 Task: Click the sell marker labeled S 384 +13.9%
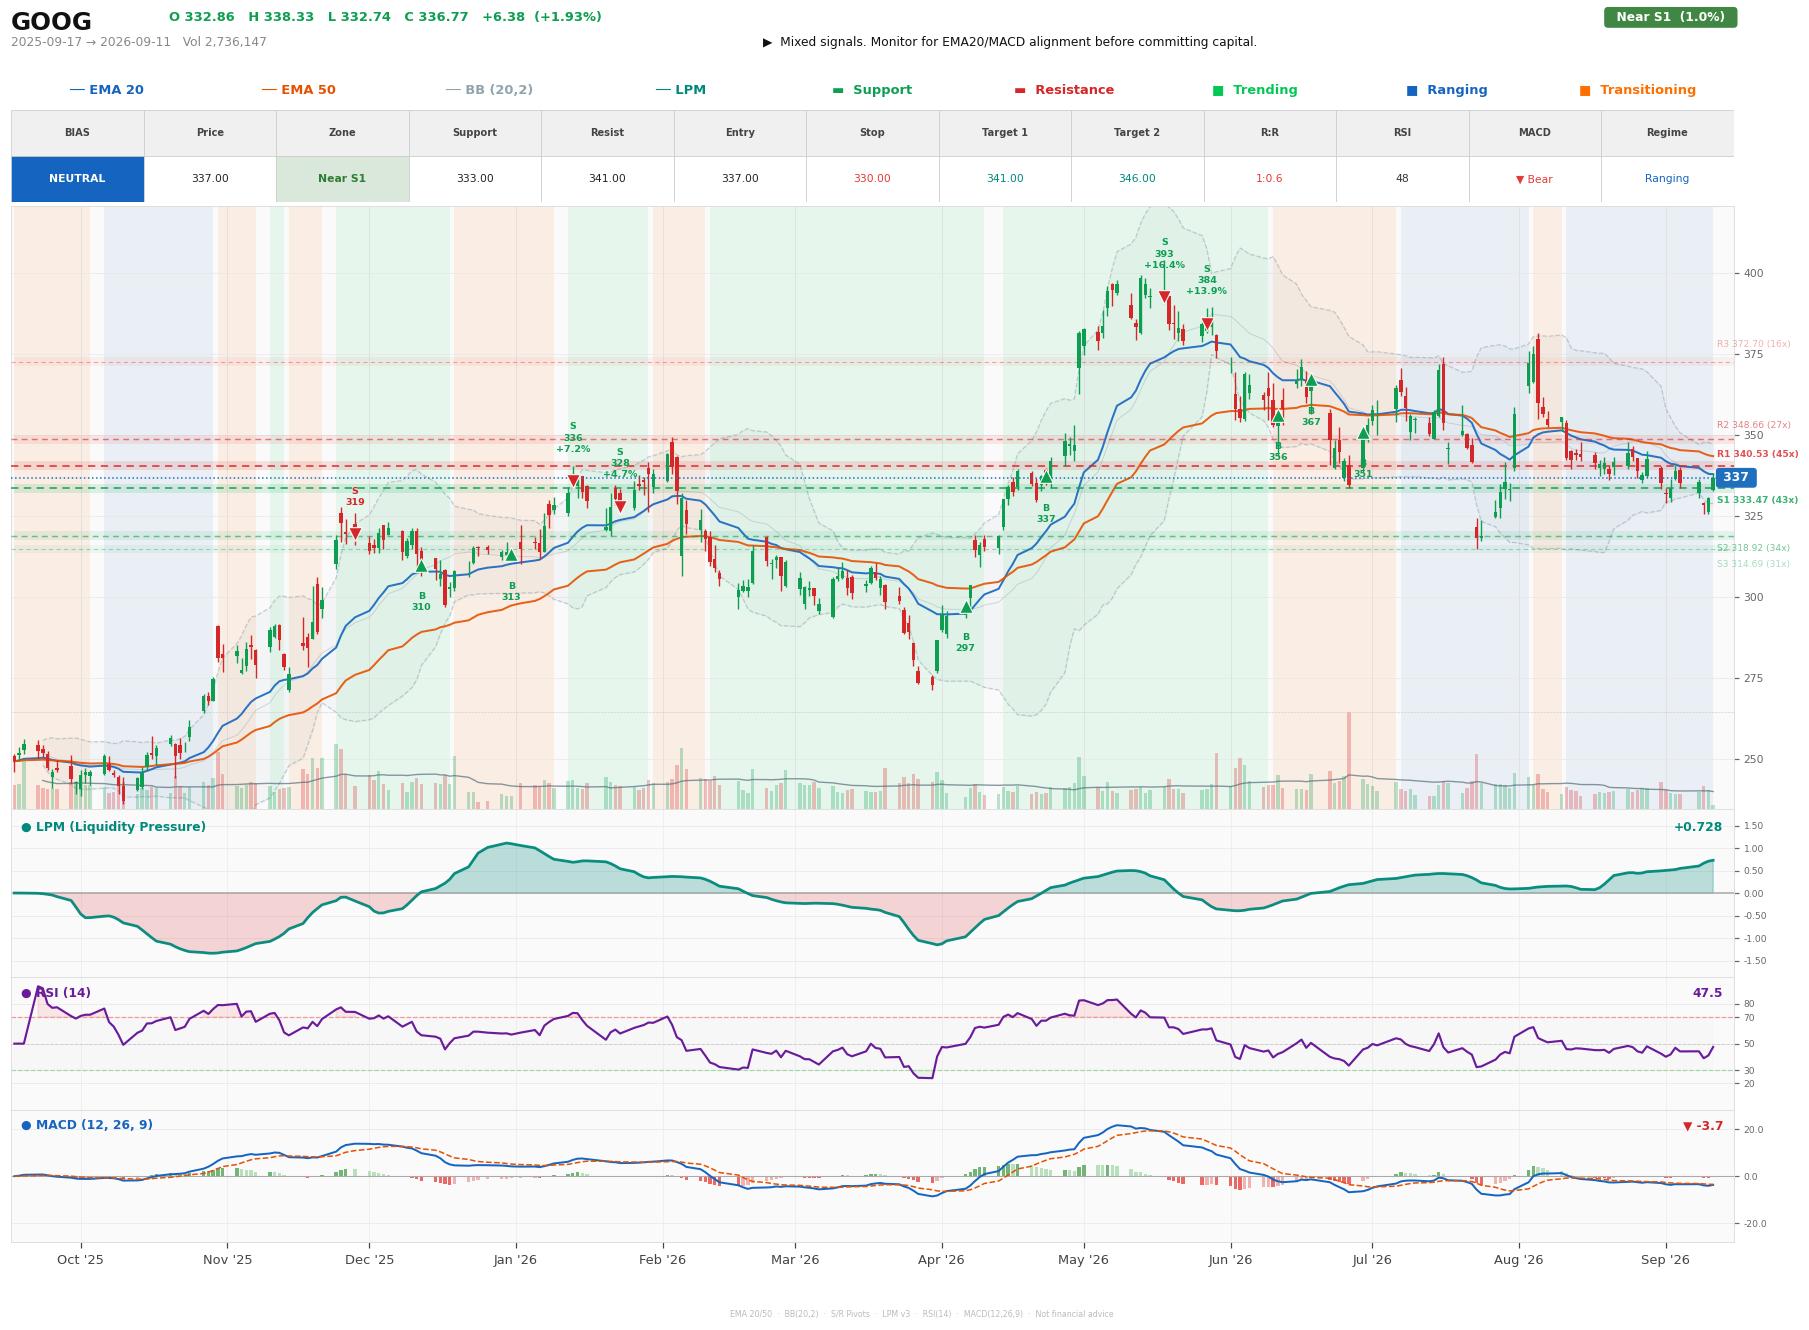tap(1207, 323)
